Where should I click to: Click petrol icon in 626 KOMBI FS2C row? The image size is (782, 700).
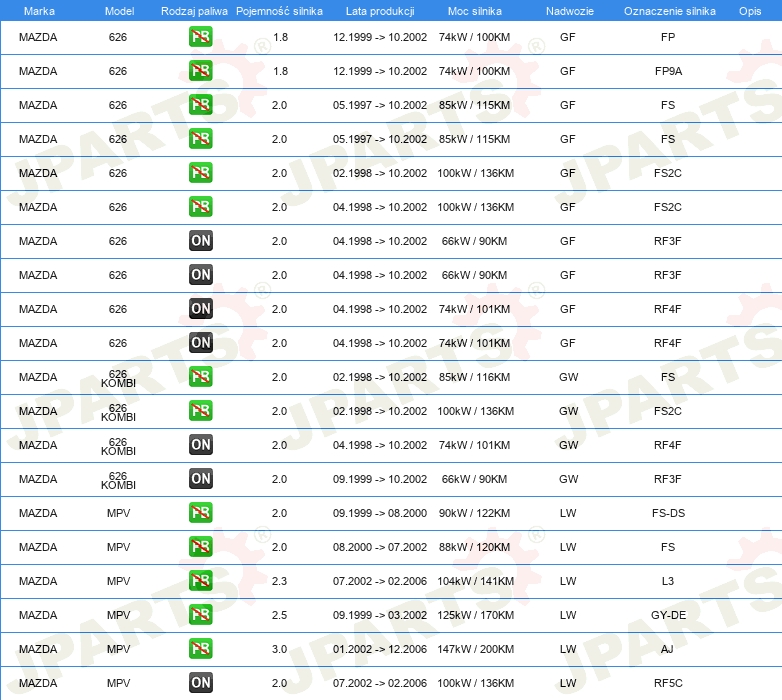[200, 411]
